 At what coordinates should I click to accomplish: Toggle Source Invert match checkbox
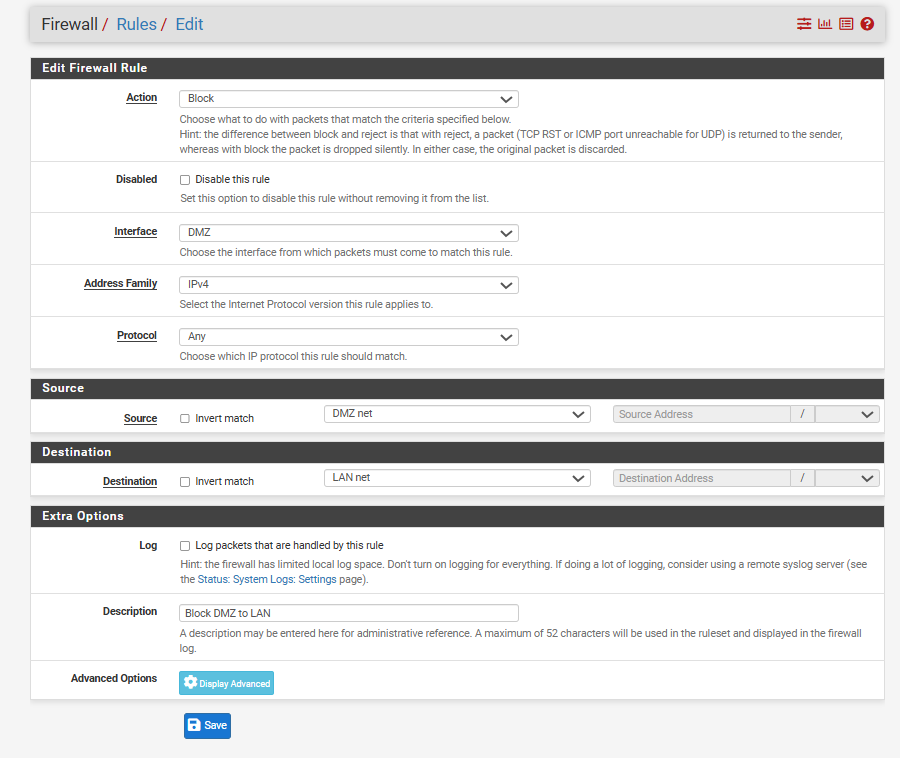(x=185, y=419)
